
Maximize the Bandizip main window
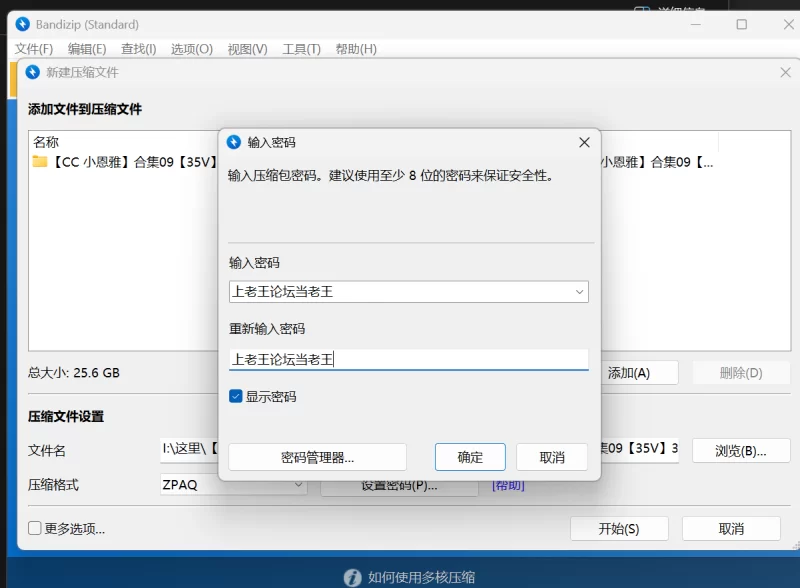point(741,24)
